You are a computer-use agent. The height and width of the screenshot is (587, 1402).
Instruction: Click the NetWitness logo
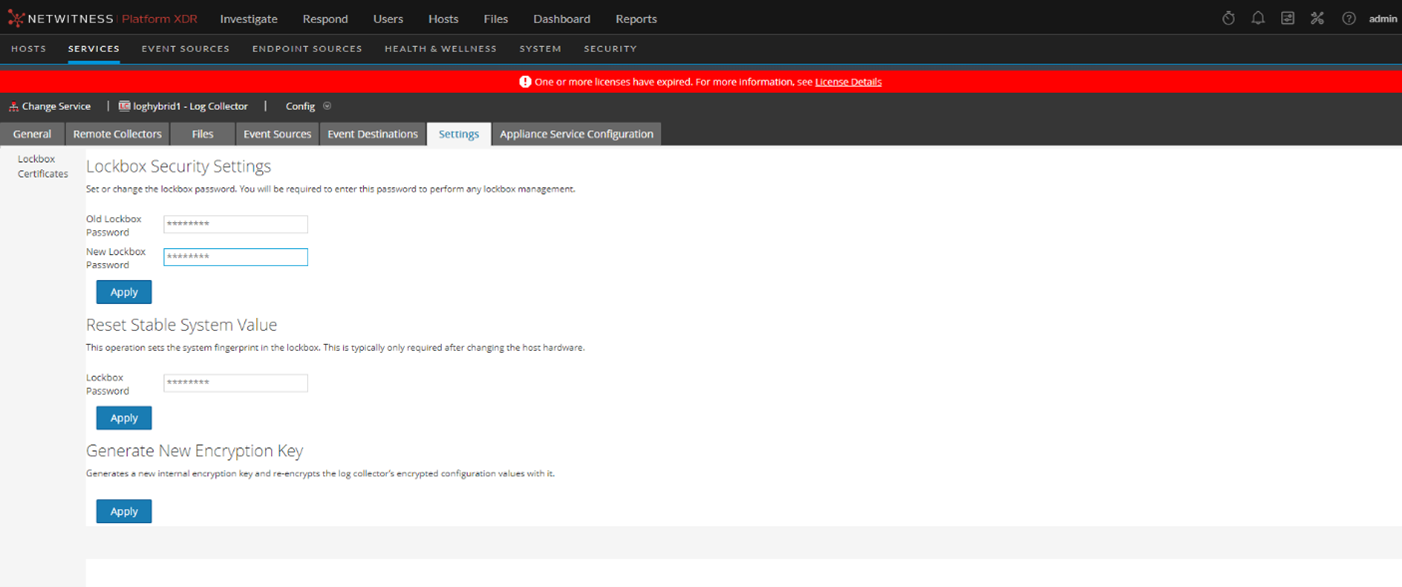click(16, 18)
